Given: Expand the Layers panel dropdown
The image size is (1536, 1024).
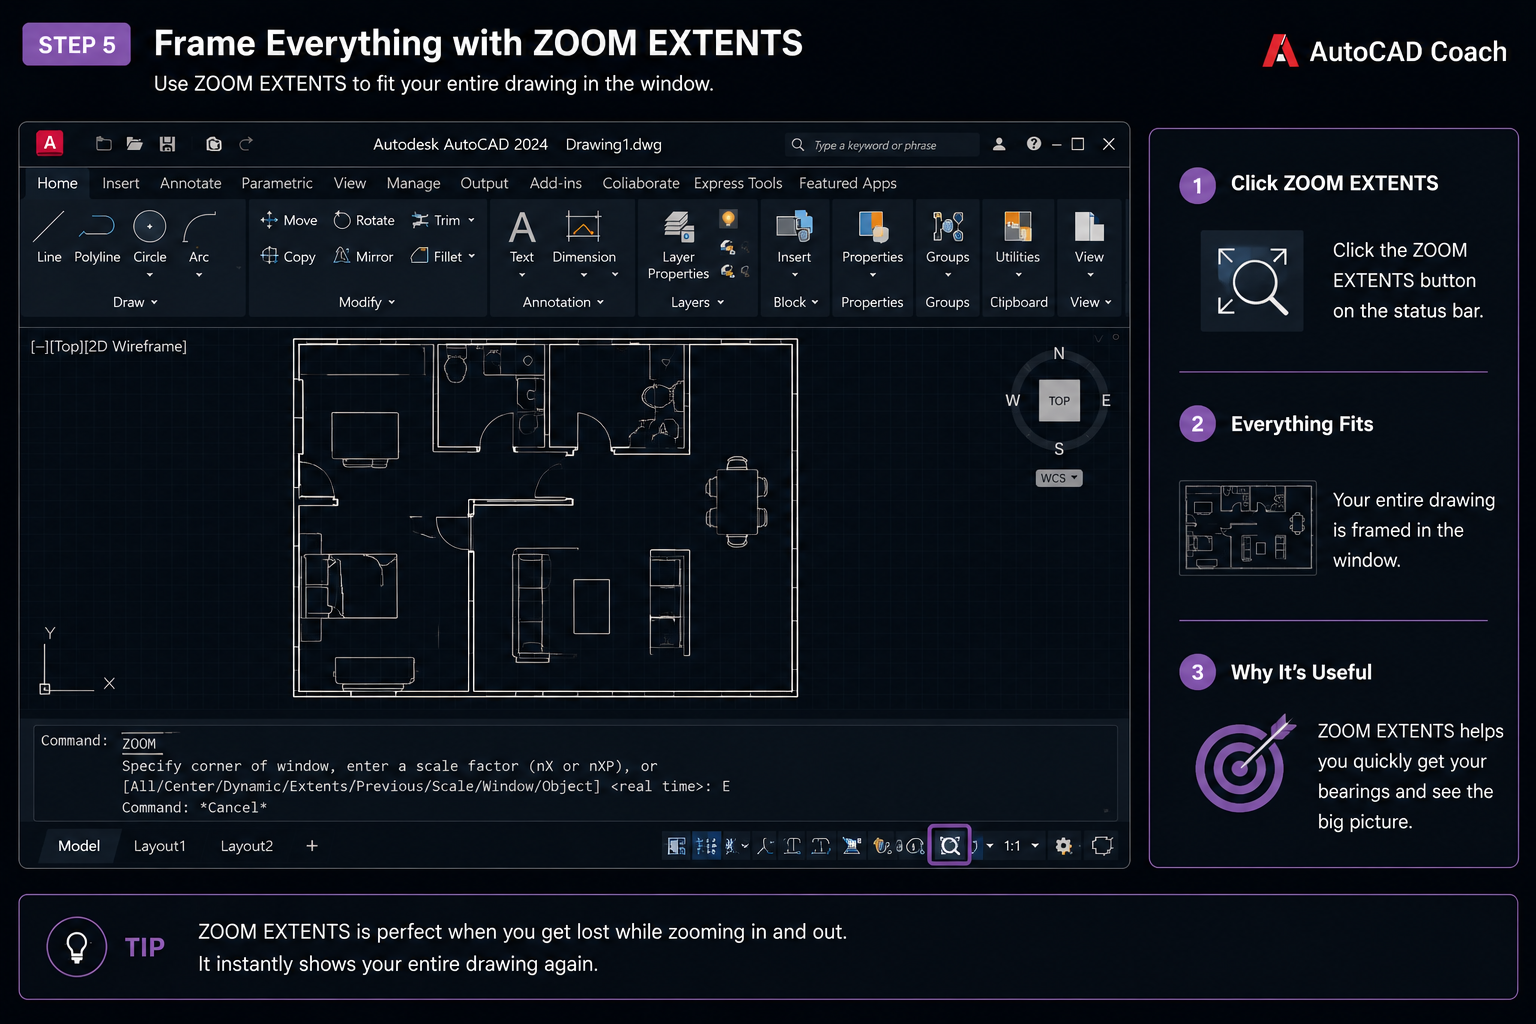Looking at the screenshot, I should click(x=697, y=302).
